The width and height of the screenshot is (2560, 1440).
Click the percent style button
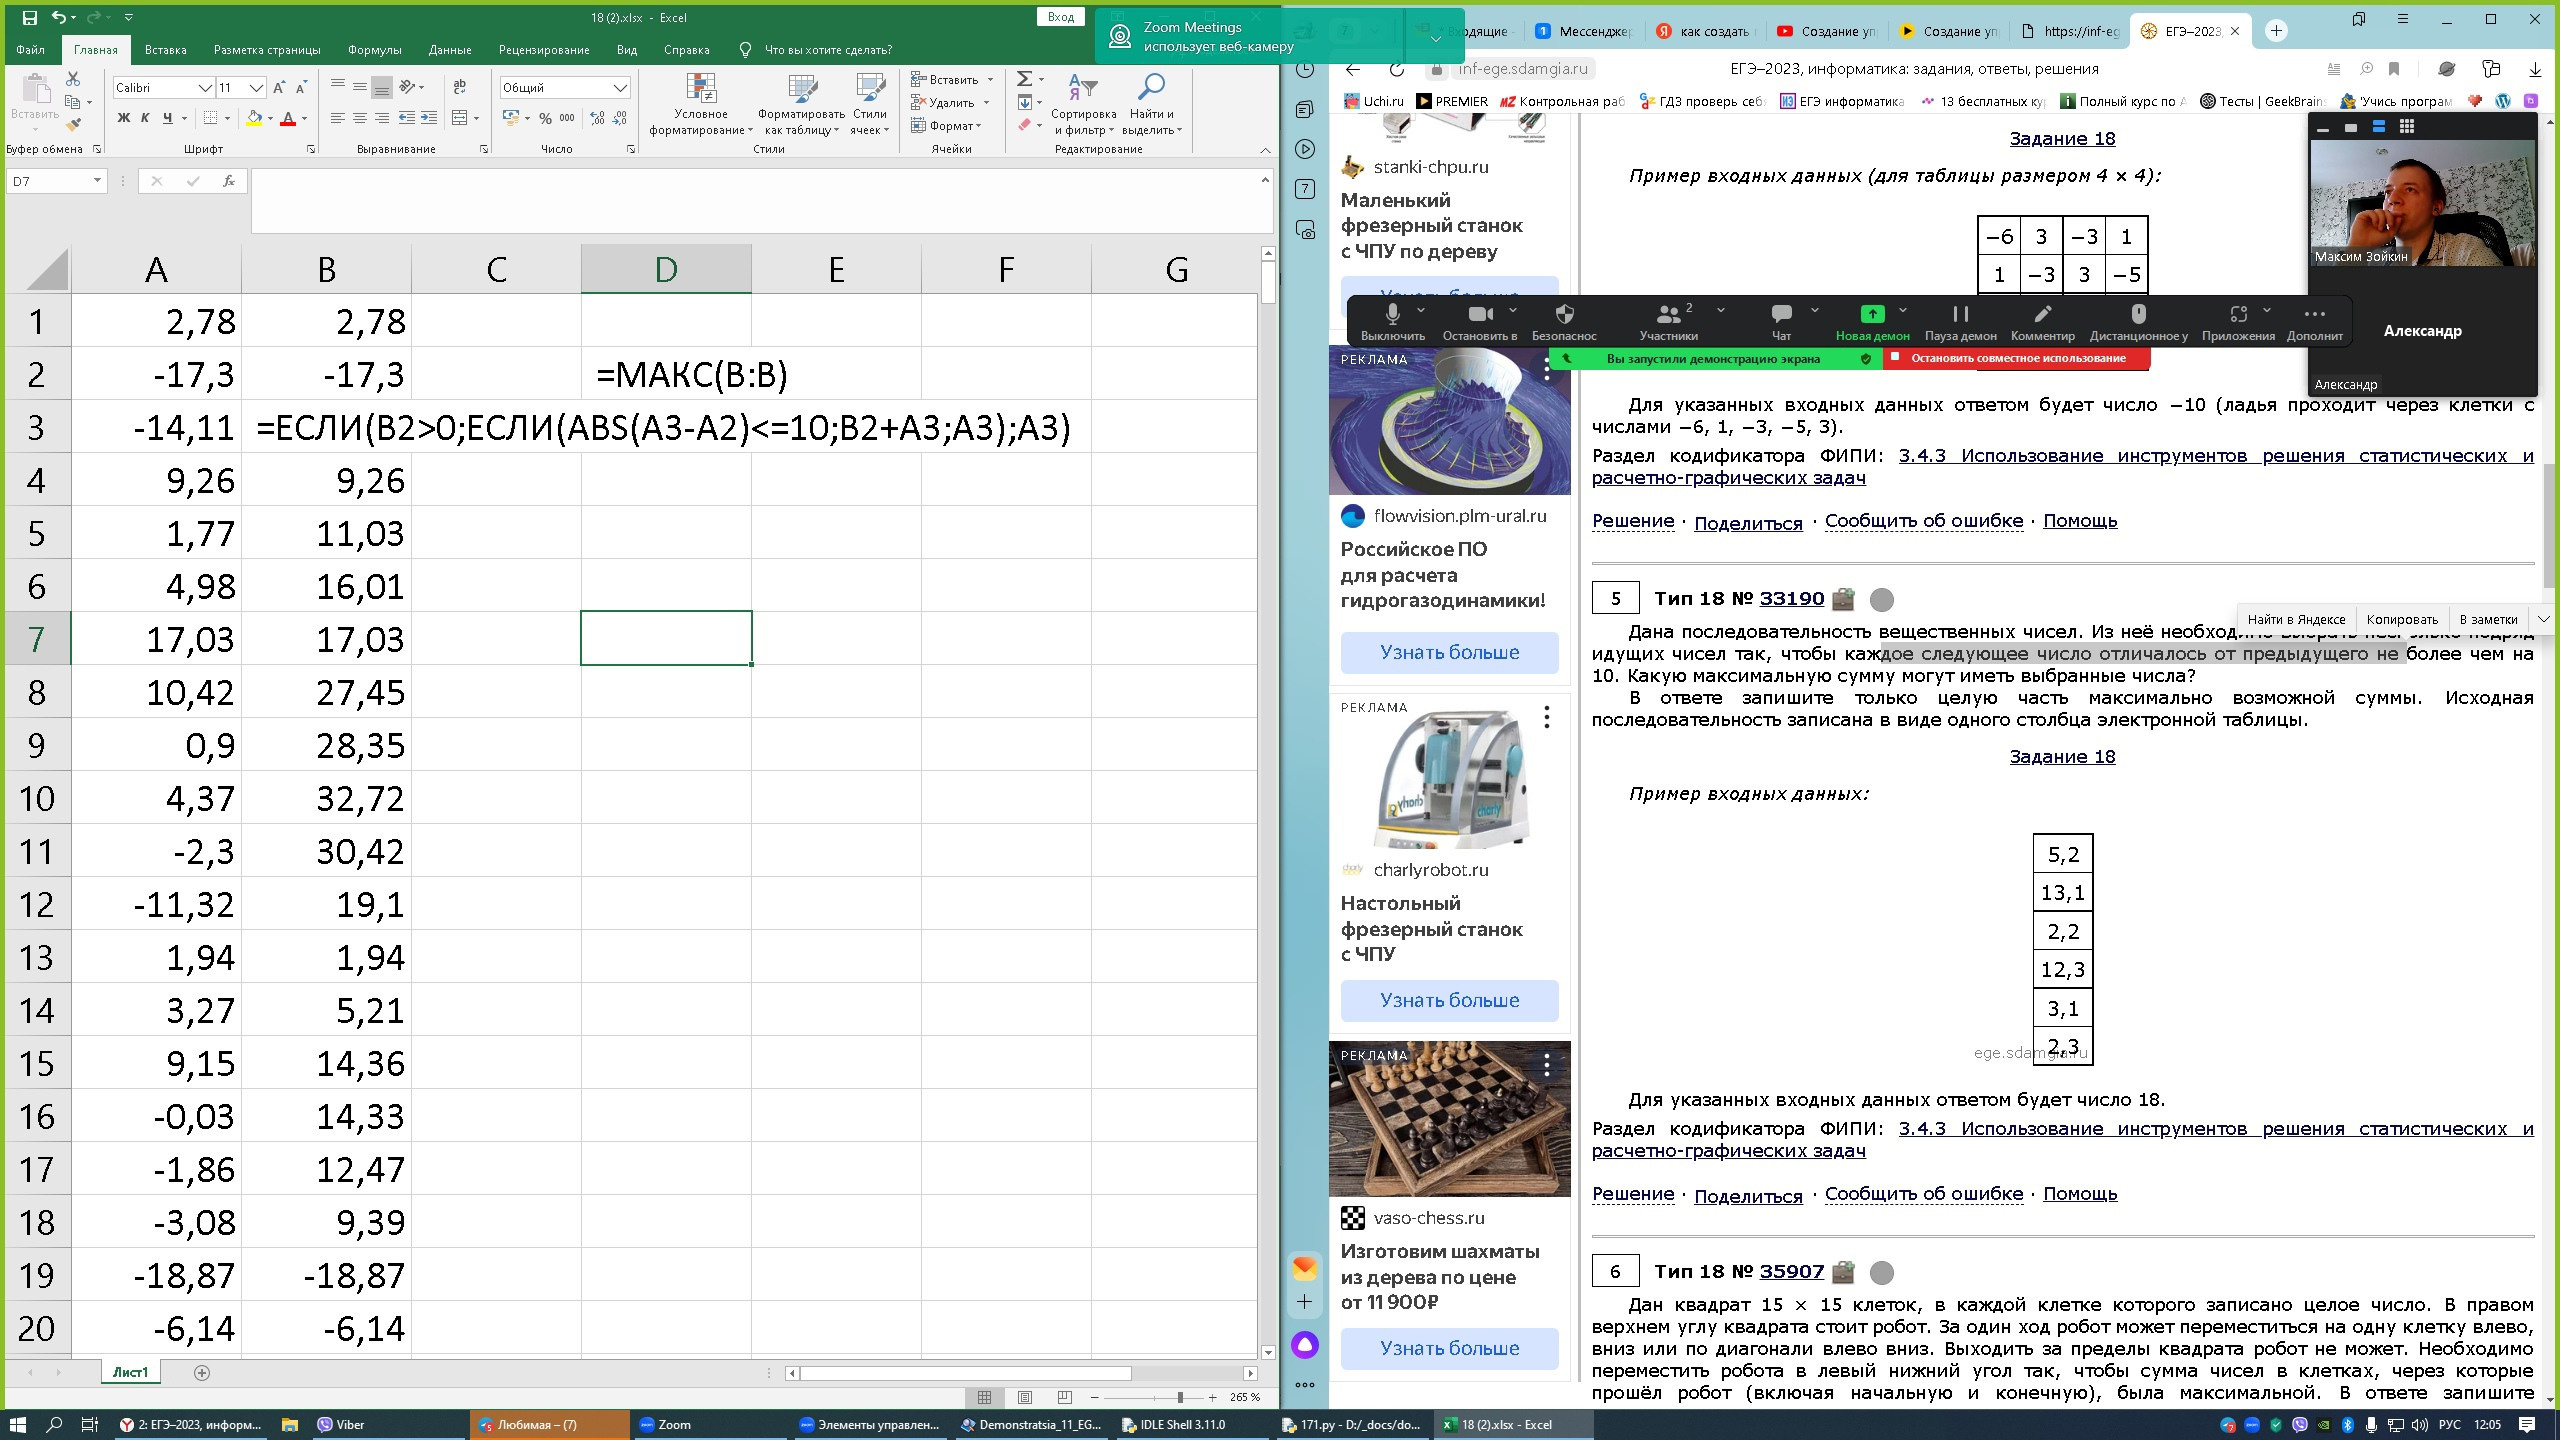pos(545,118)
